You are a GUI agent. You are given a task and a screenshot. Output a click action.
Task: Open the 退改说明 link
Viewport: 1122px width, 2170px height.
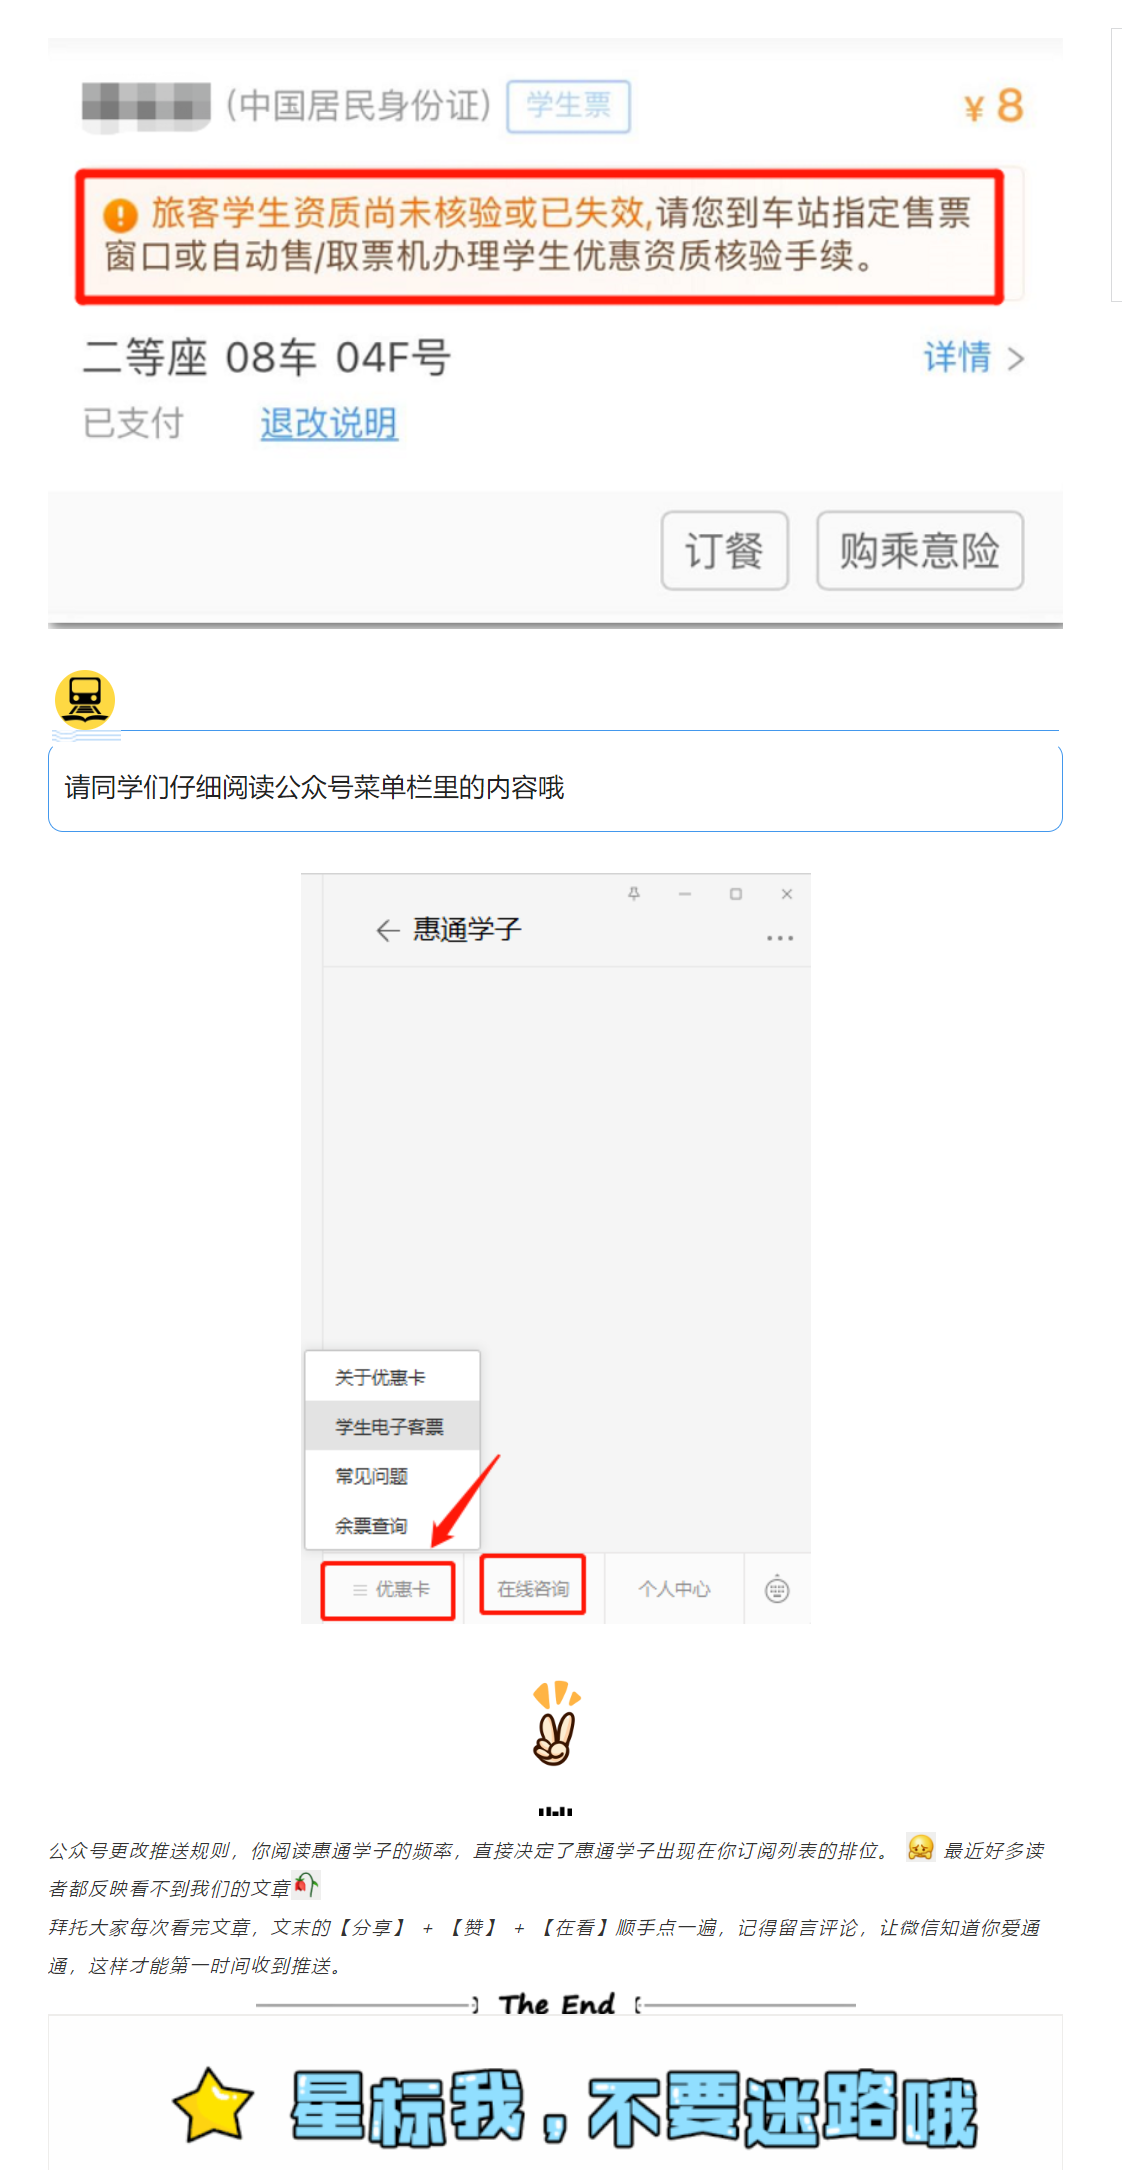tap(329, 424)
